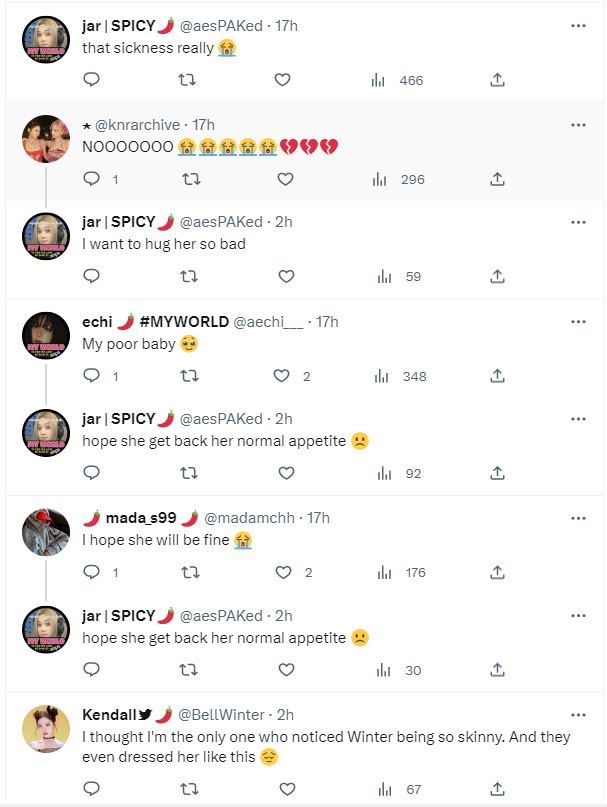607x807 pixels.
Task: Reply to the 'that sickness really' tweet
Action: 91,80
